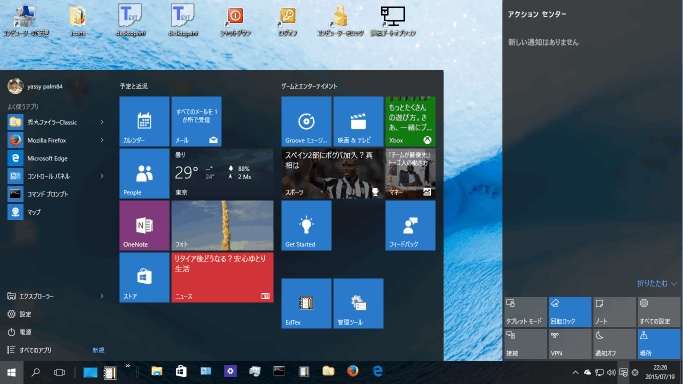The image size is (683, 384).
Task: Open the OneNote tile
Action: click(144, 226)
